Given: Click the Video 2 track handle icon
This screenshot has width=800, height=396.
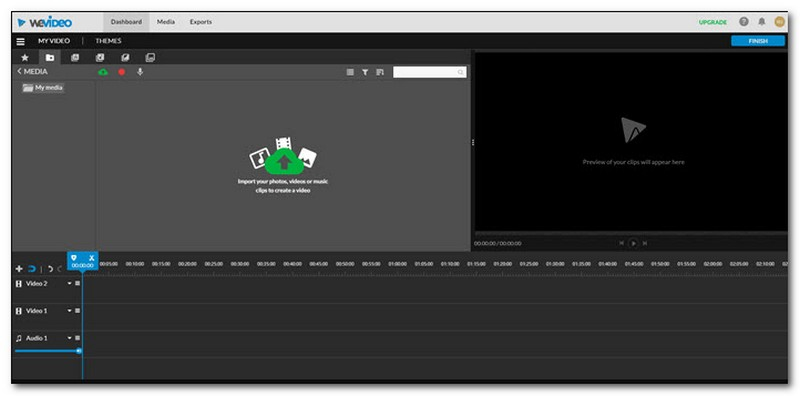Looking at the screenshot, I should tap(78, 283).
